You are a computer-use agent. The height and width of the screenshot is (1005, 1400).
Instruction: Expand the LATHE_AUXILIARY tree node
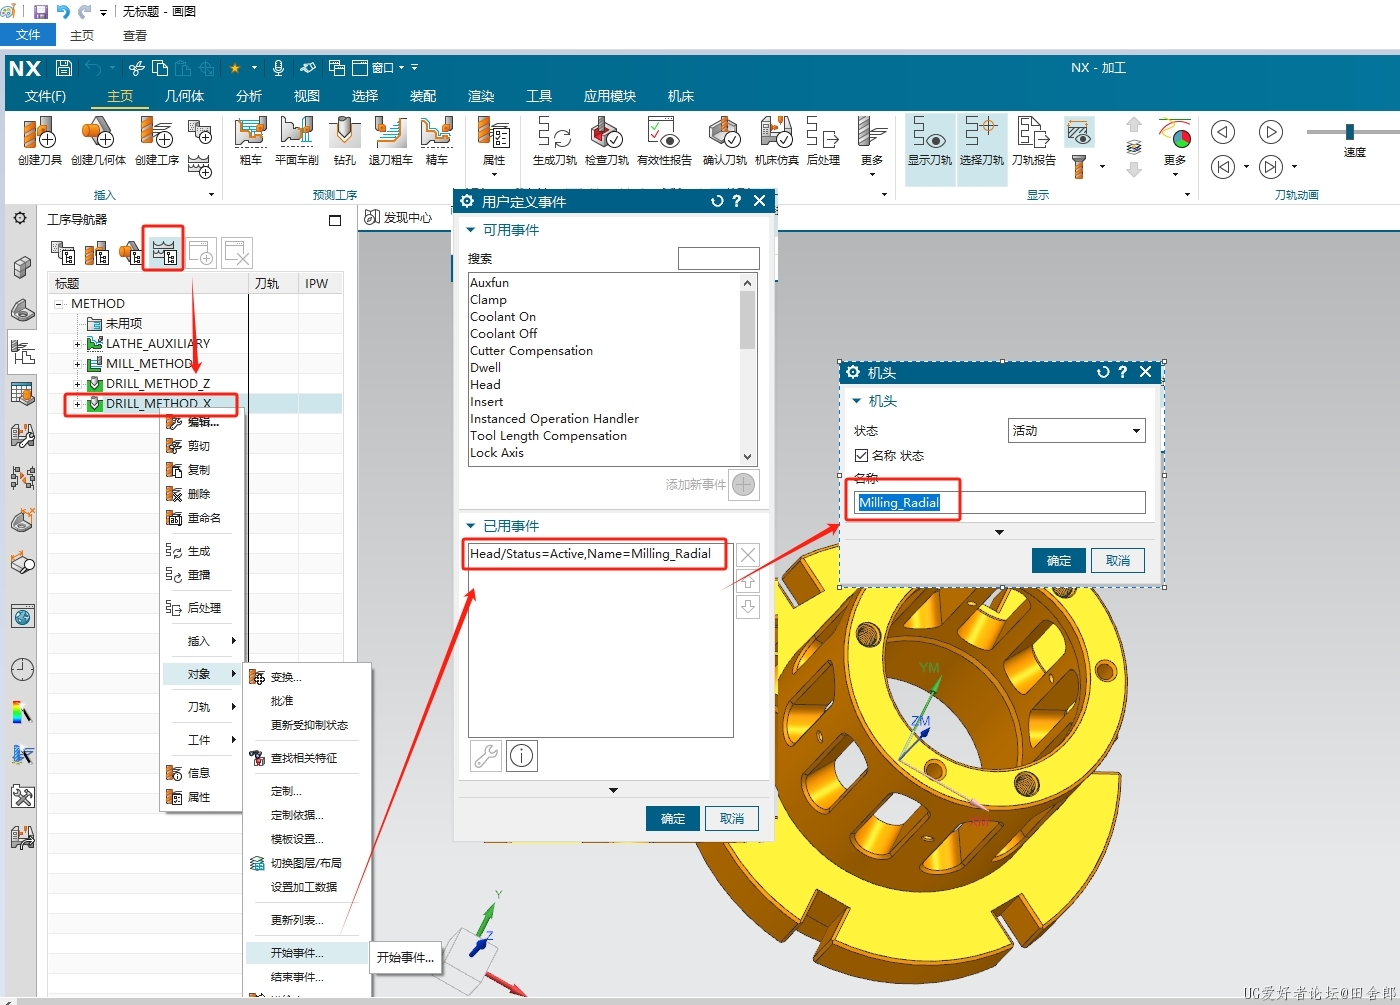[x=77, y=343]
